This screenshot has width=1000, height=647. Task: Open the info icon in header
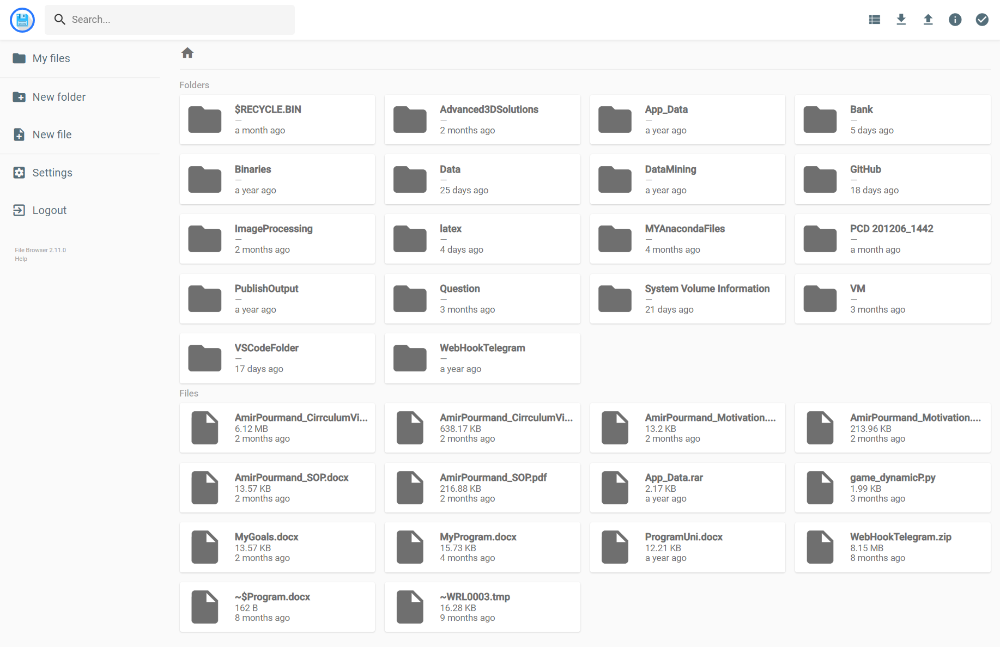click(955, 19)
